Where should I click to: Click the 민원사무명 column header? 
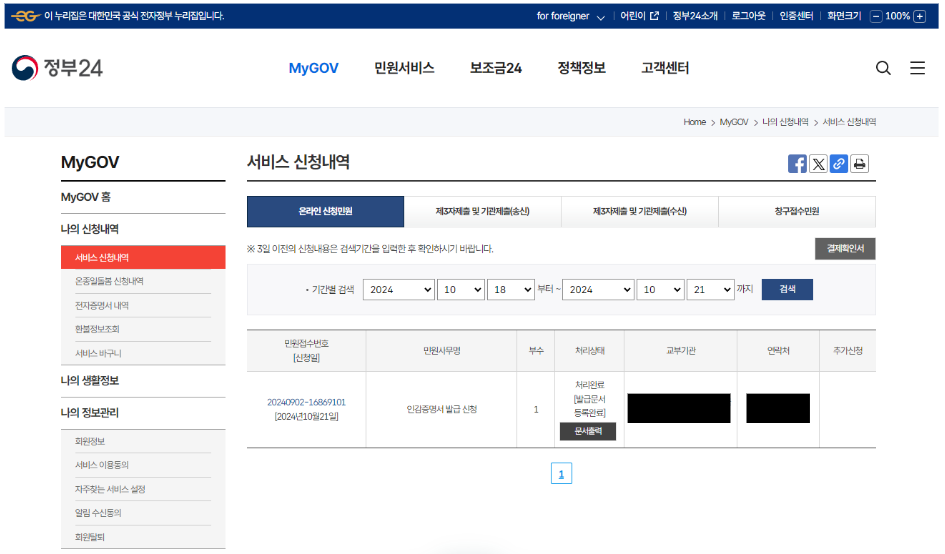point(441,350)
